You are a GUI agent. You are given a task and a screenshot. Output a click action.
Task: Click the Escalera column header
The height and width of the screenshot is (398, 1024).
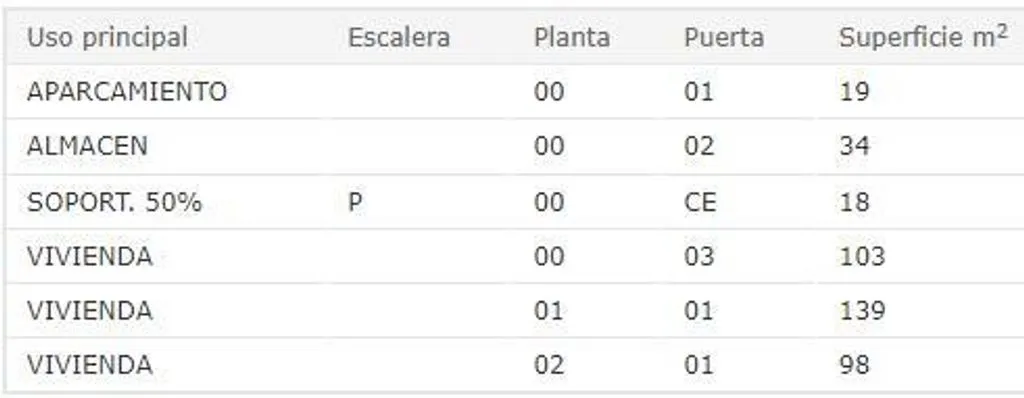399,37
